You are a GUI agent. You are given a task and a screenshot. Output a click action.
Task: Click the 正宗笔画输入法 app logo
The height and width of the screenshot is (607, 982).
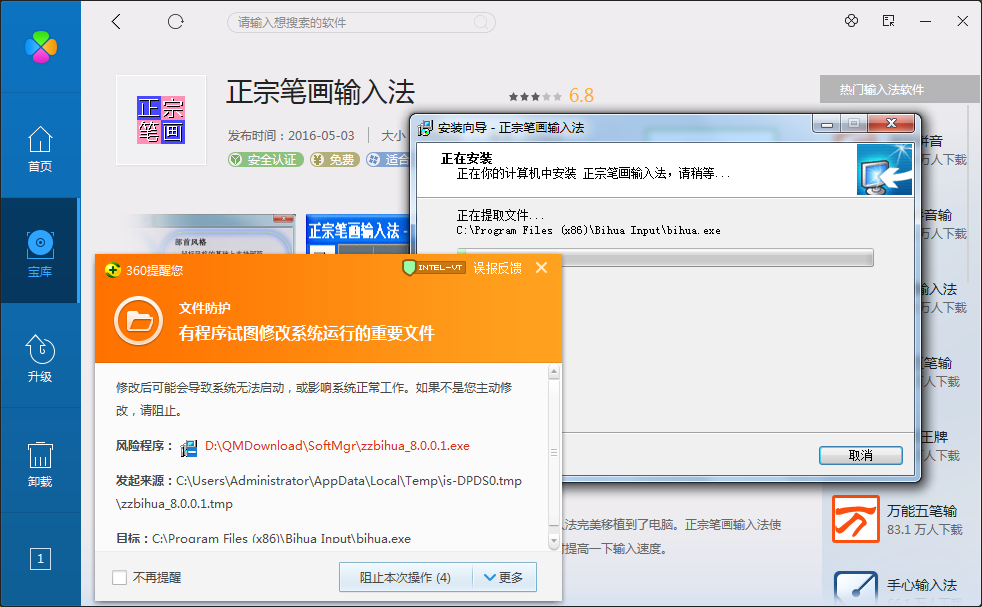(x=160, y=120)
